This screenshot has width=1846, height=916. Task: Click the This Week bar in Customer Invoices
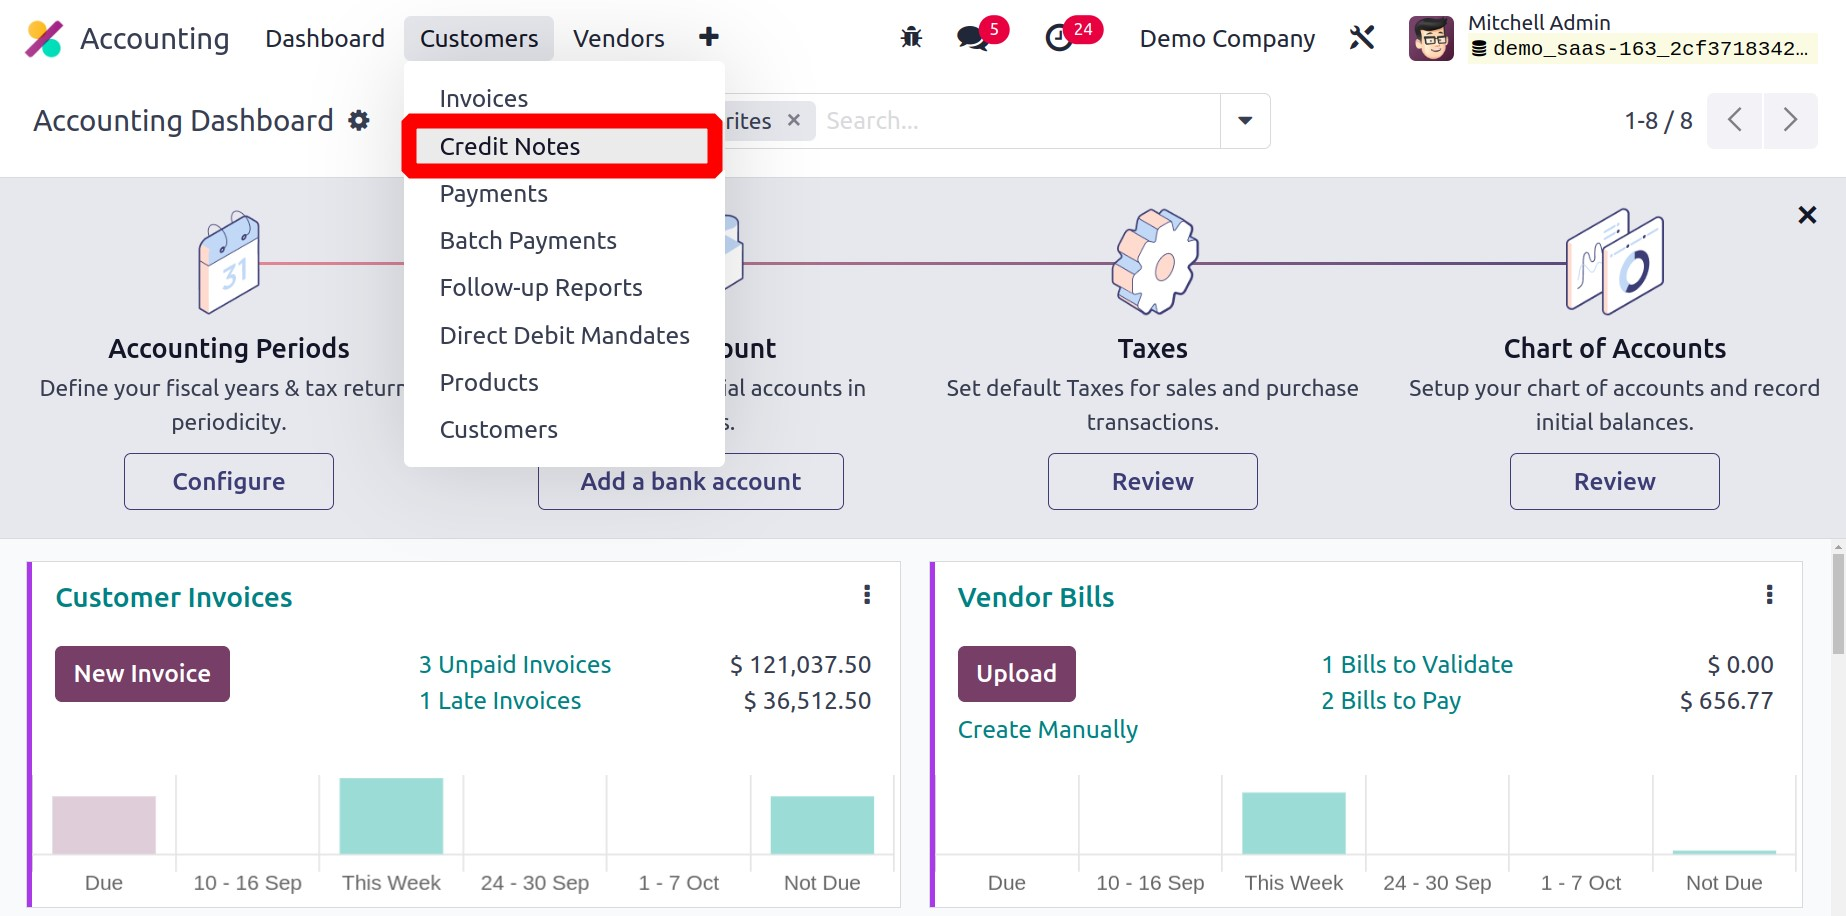click(x=391, y=816)
